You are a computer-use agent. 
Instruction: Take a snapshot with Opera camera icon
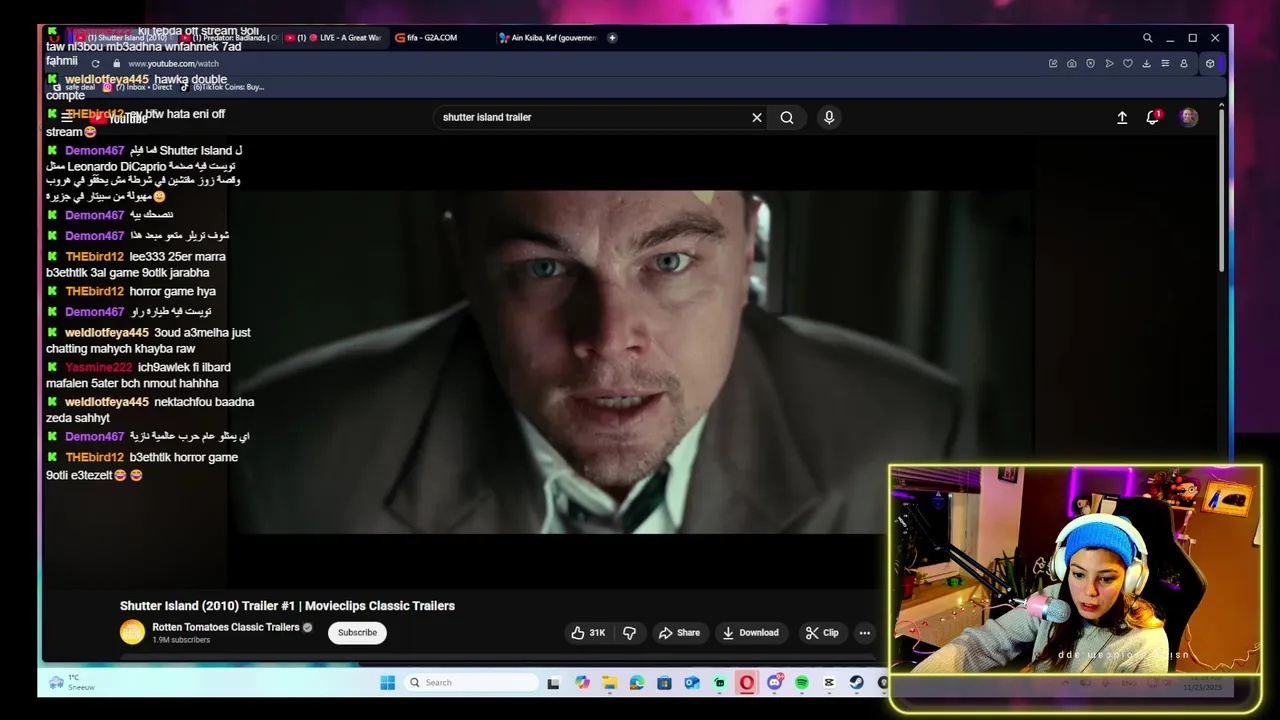click(x=1072, y=63)
